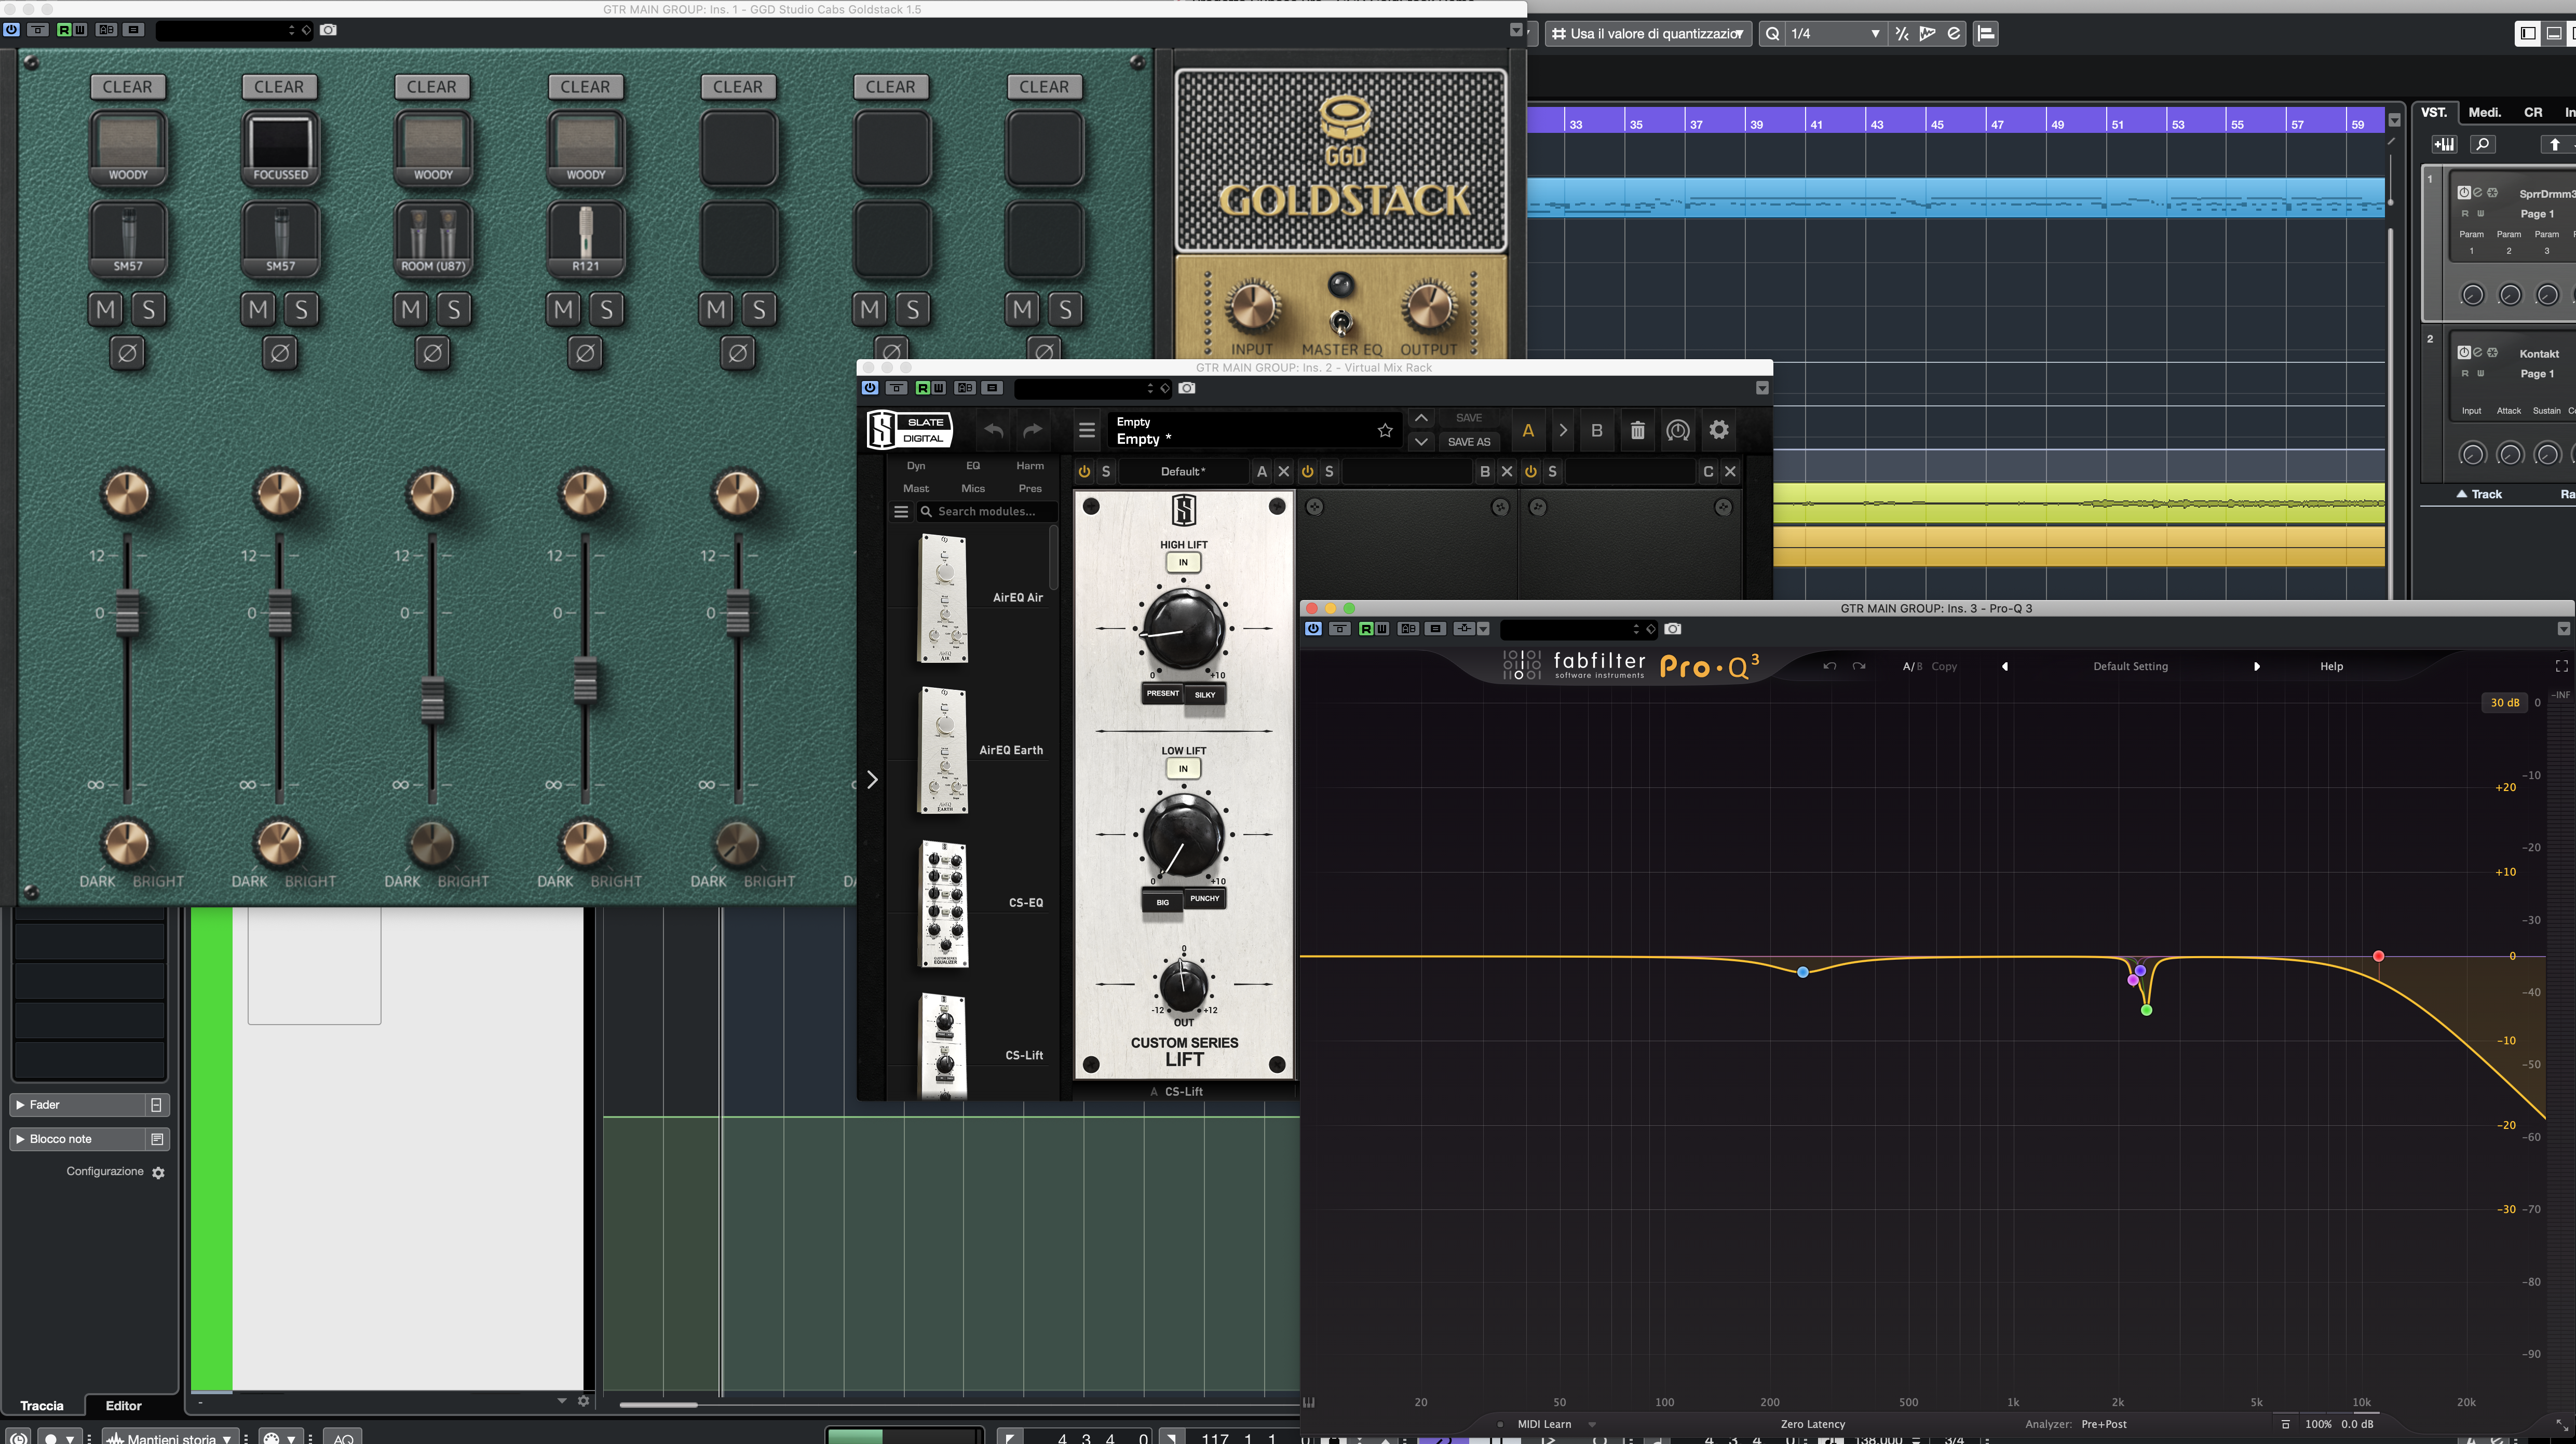Click the PUNCHY button on CS-Lift
This screenshot has width=2576, height=1444.
point(1205,899)
